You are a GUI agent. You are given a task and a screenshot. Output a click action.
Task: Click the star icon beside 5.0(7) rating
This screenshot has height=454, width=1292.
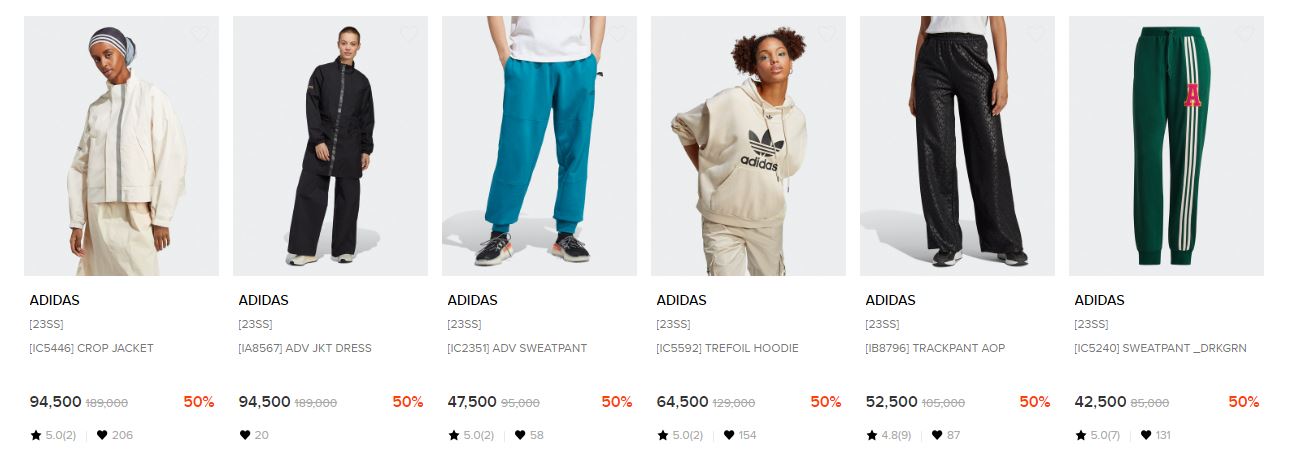(x=1081, y=435)
